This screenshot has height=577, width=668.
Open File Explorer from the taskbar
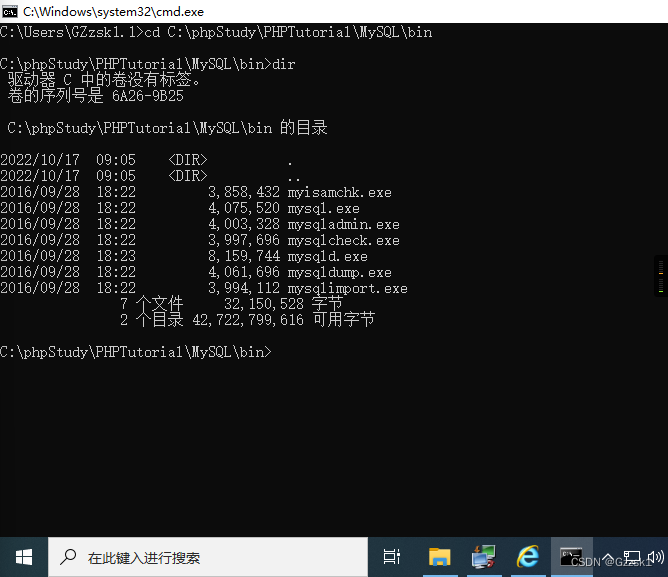coord(440,557)
